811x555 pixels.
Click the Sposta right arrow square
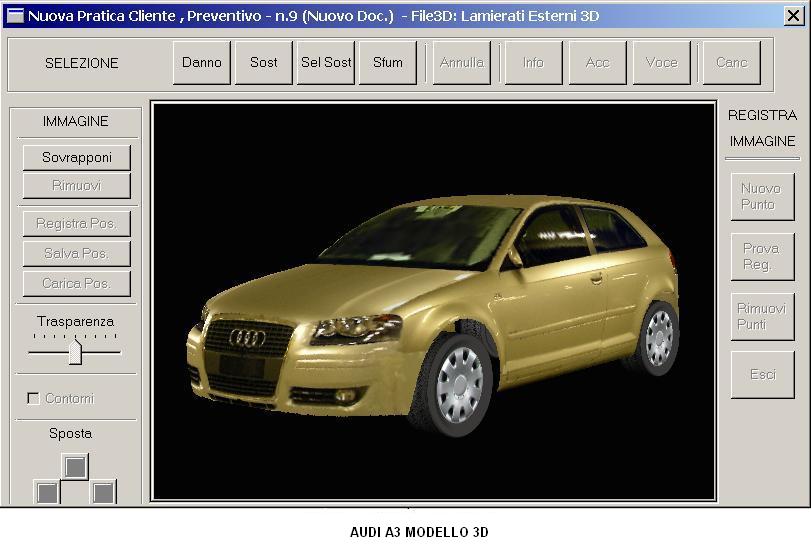[103, 492]
